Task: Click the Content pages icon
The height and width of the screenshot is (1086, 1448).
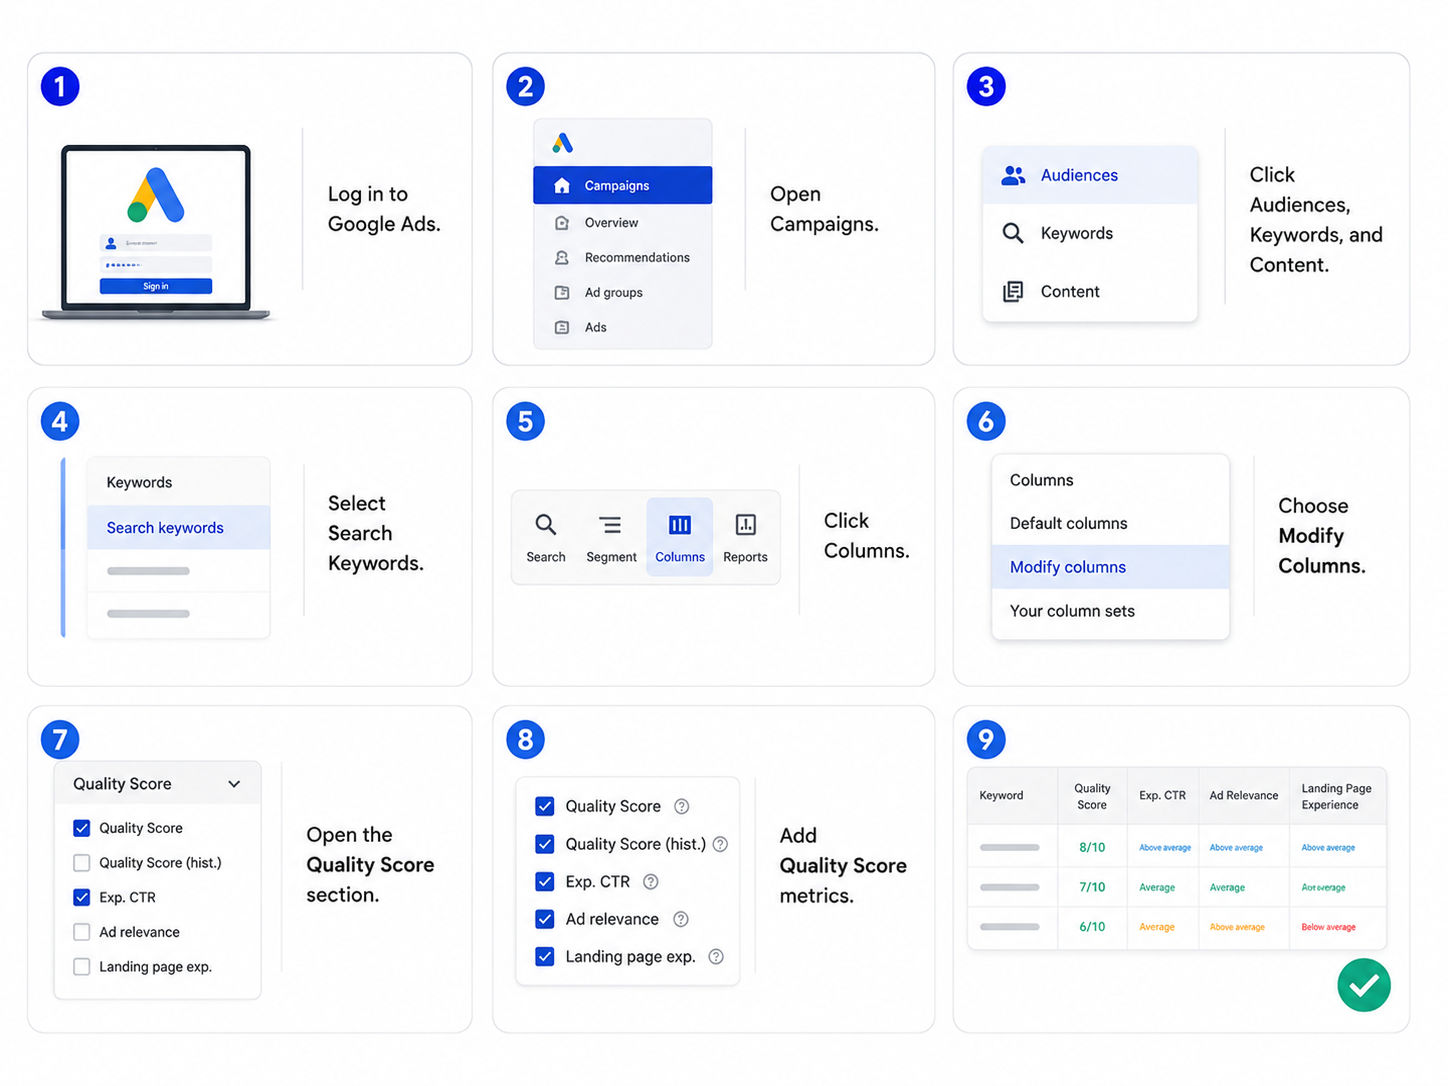Action: [x=1013, y=291]
